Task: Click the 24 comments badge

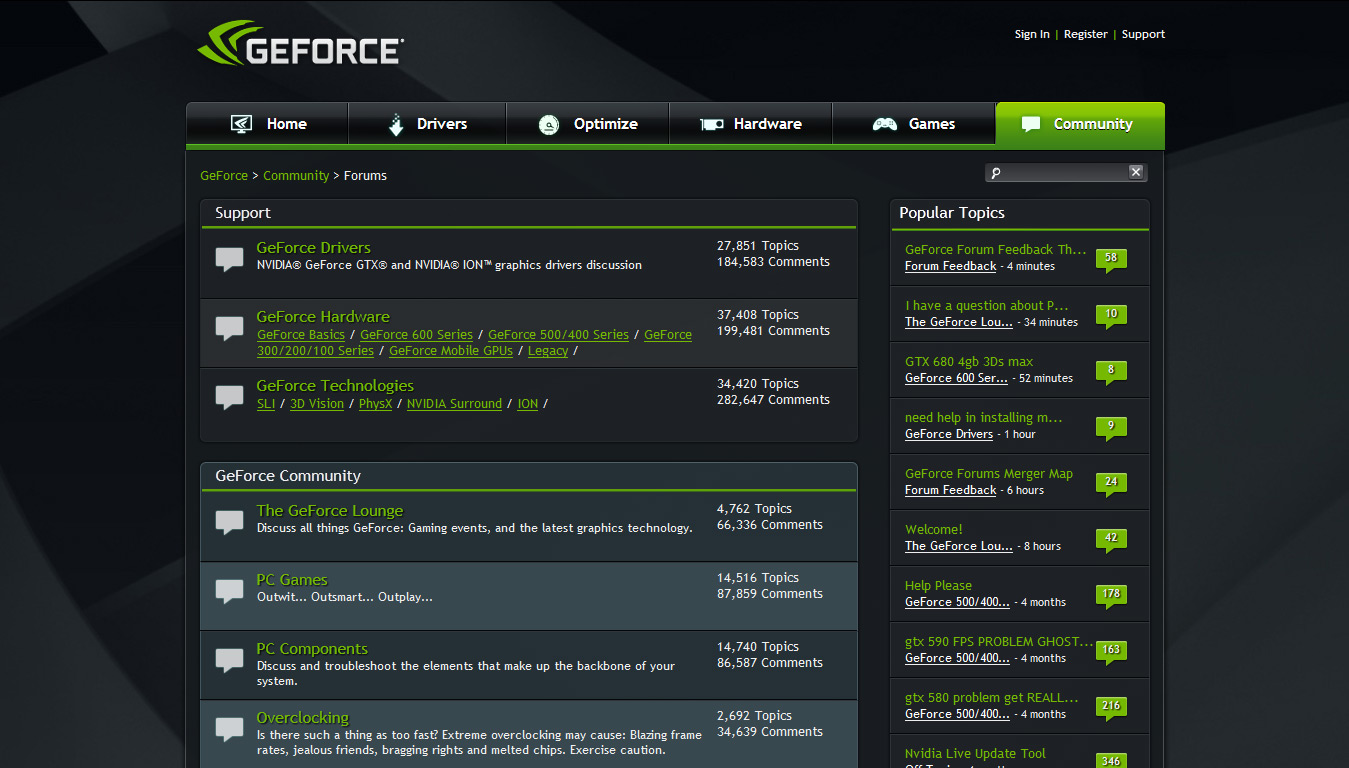Action: tap(1111, 483)
